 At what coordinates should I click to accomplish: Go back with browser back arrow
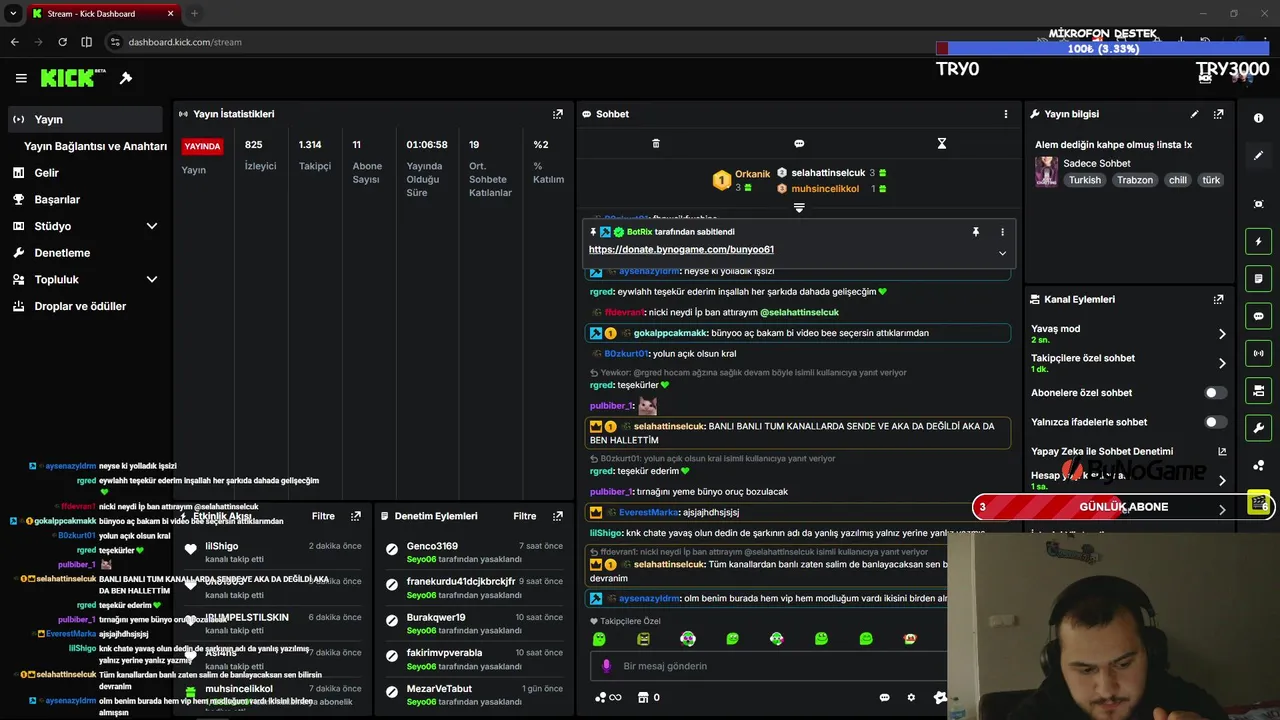pyautogui.click(x=14, y=42)
